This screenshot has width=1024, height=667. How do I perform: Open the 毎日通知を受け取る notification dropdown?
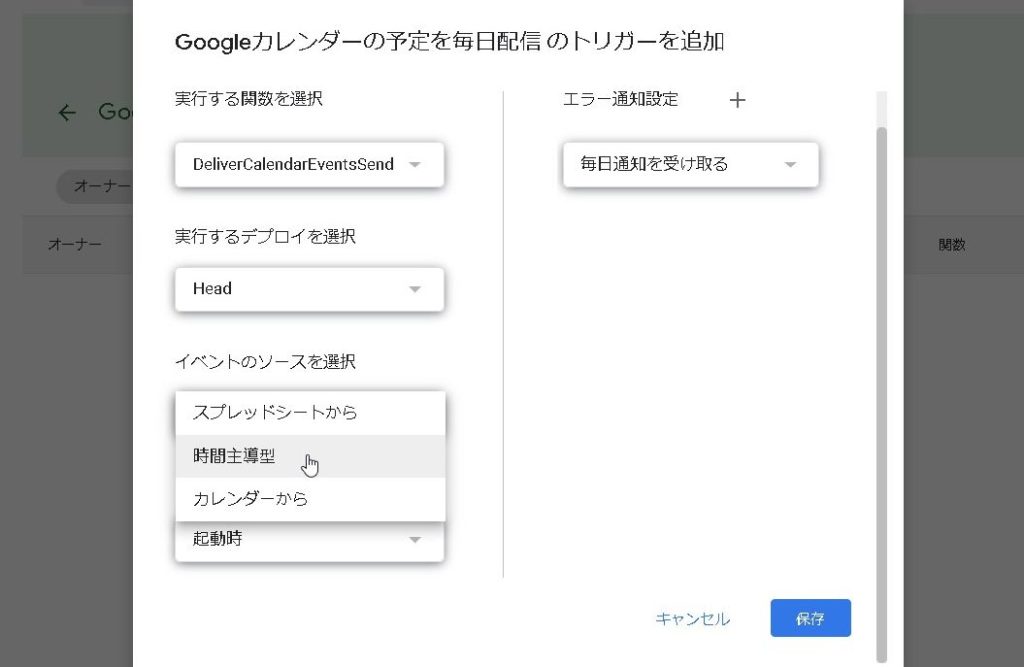click(690, 164)
